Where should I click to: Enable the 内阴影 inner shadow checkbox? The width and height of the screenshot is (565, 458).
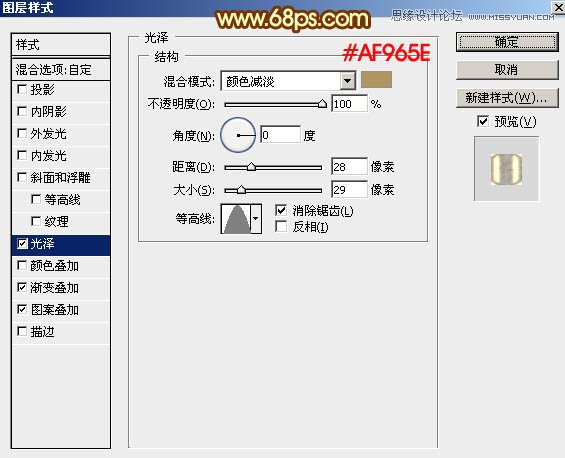pos(22,111)
